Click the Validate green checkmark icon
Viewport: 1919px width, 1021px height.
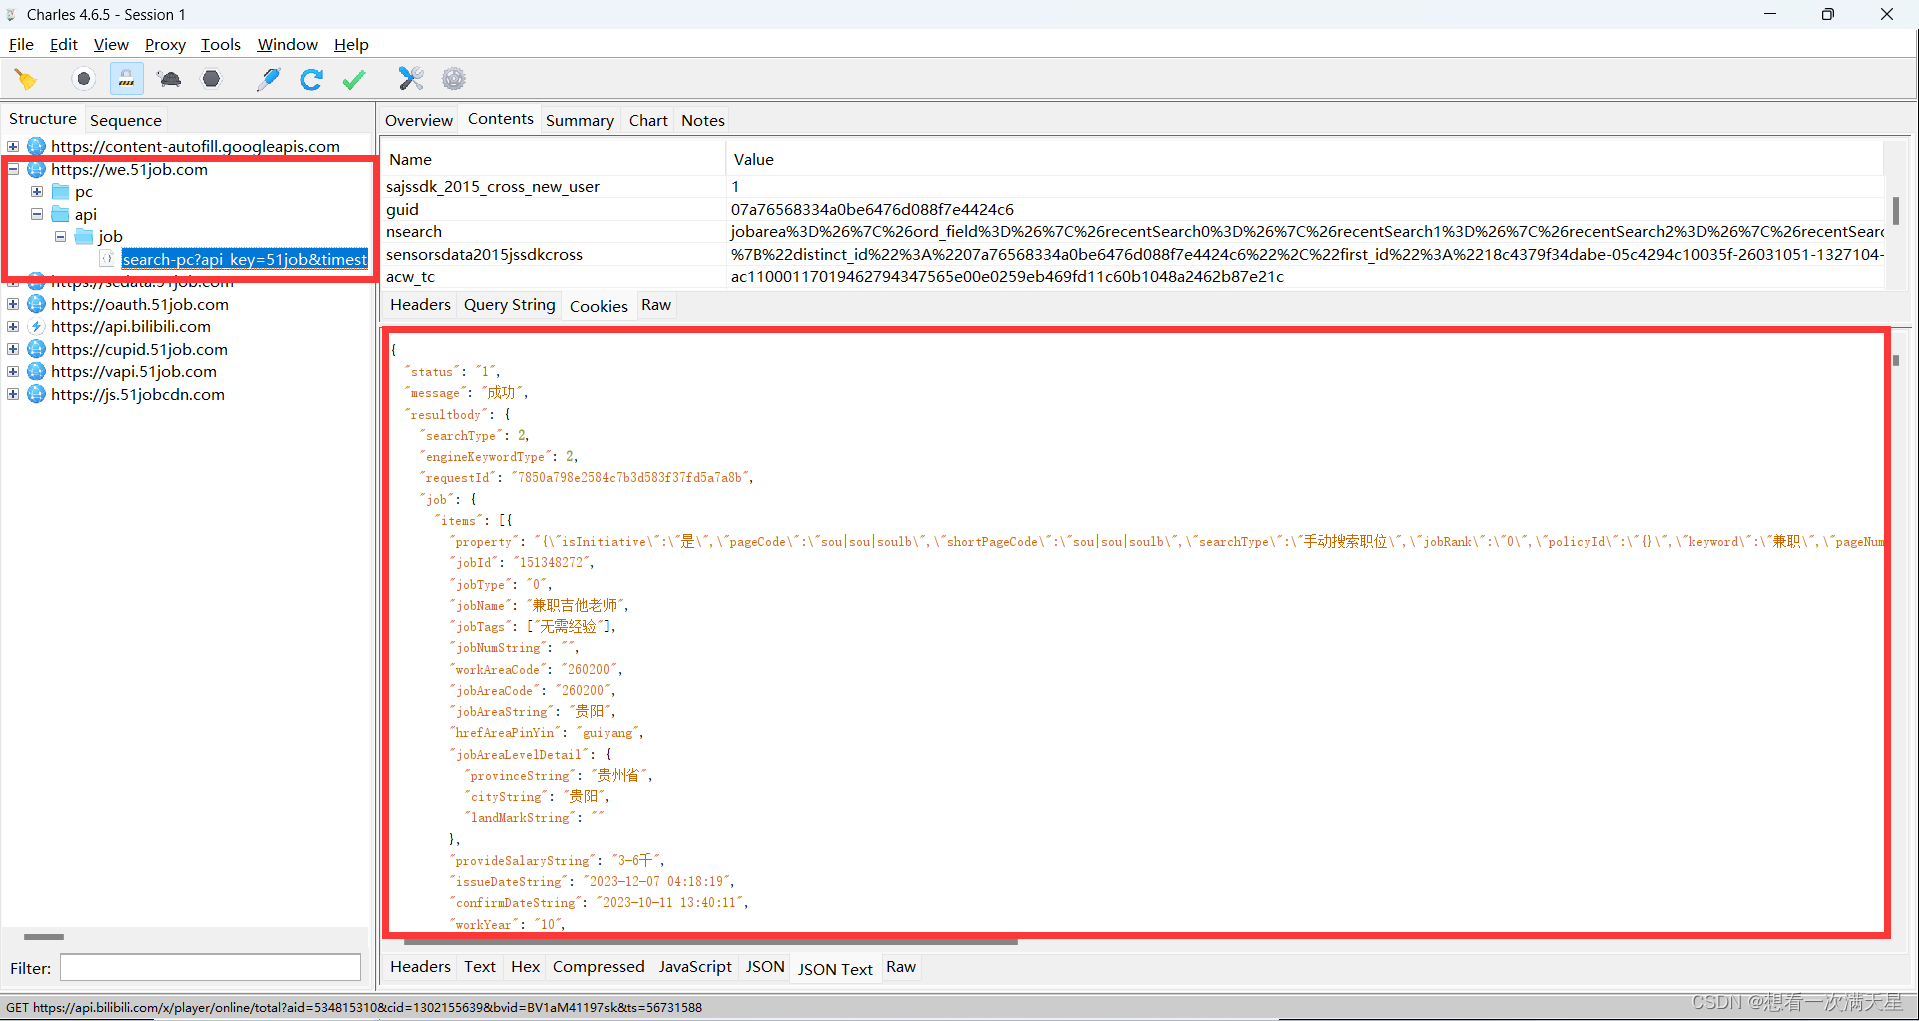(x=354, y=79)
